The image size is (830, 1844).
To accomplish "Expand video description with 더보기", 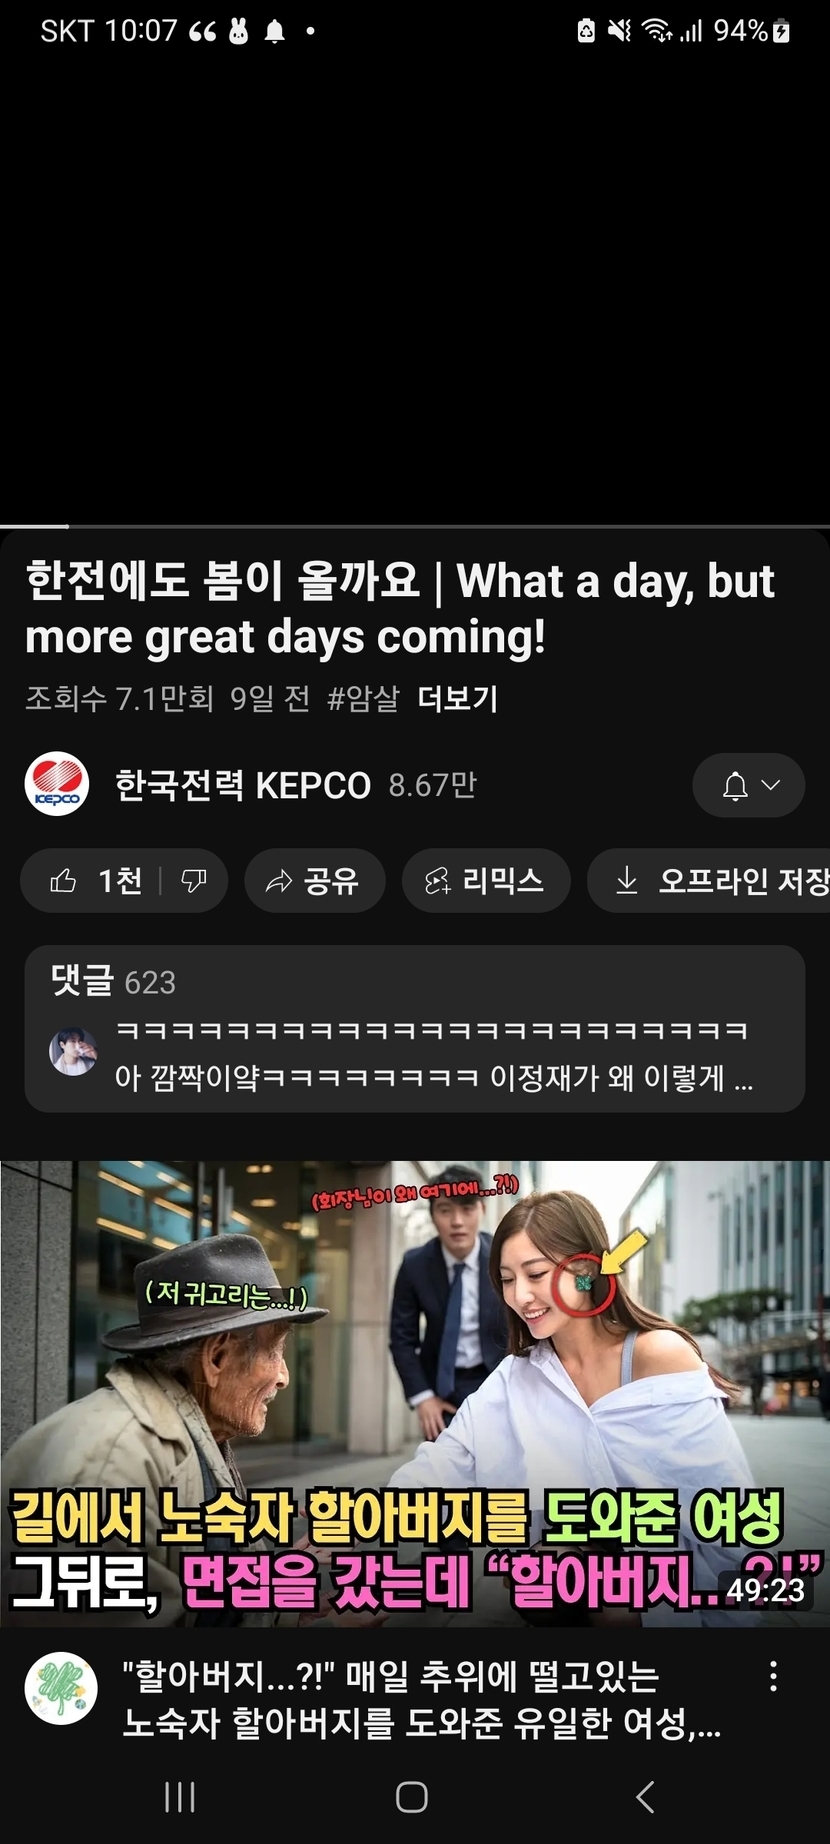I will [x=457, y=698].
